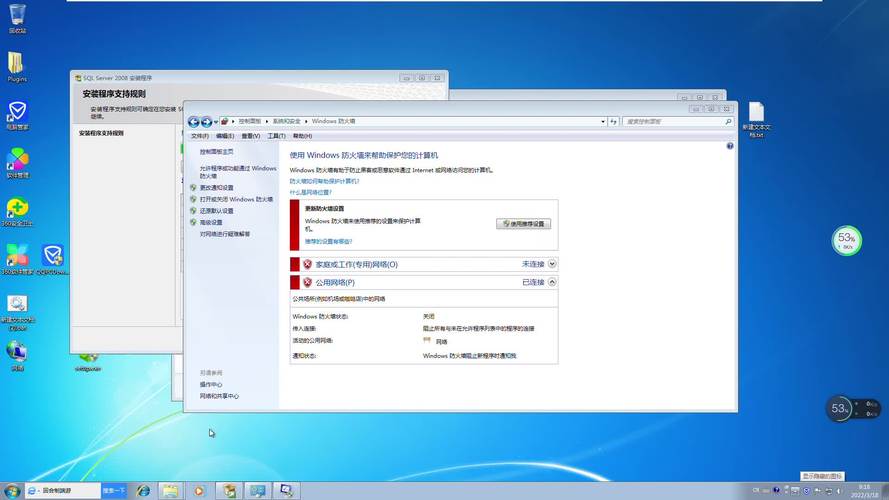Open '推荐的设置有哪些?' link
The image size is (889, 500).
click(328, 241)
